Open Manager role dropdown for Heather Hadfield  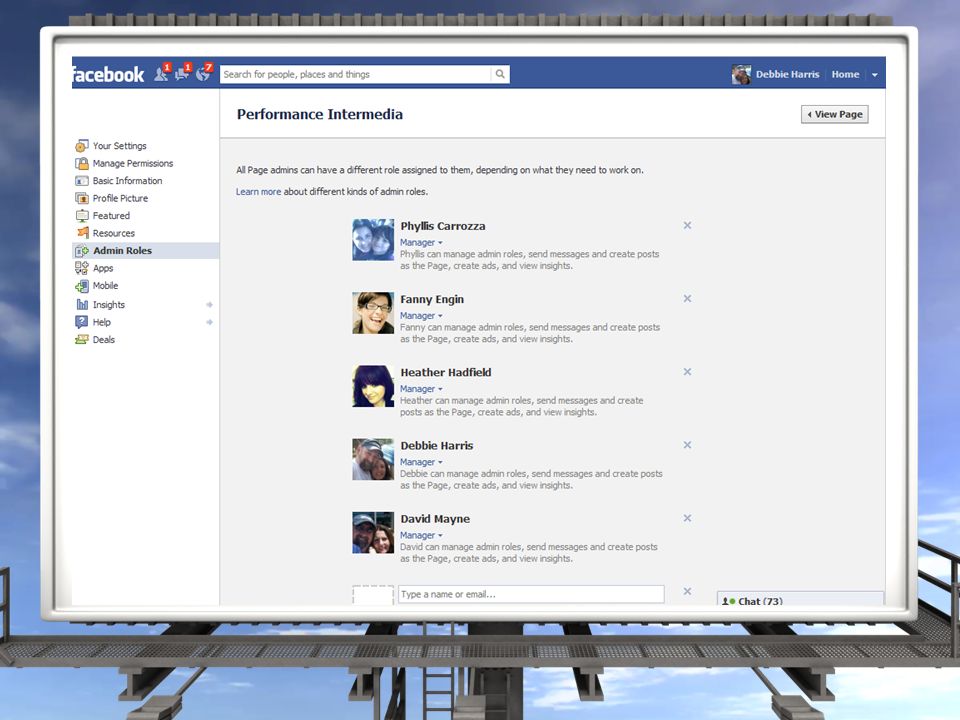(421, 389)
